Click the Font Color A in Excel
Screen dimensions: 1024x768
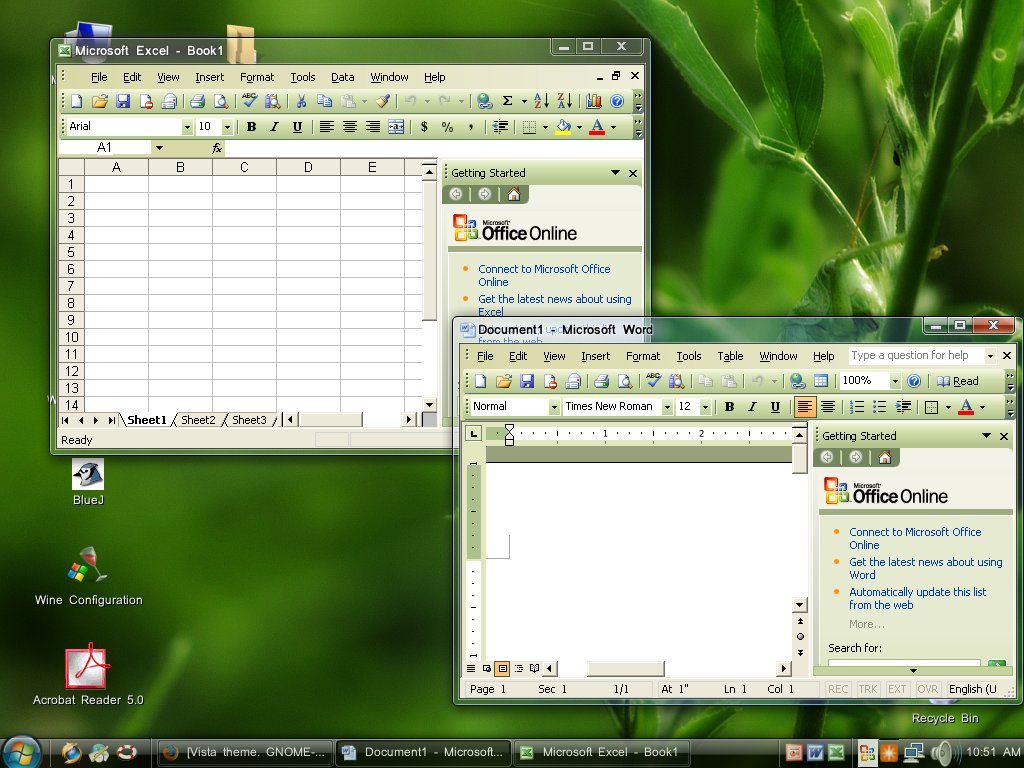597,127
